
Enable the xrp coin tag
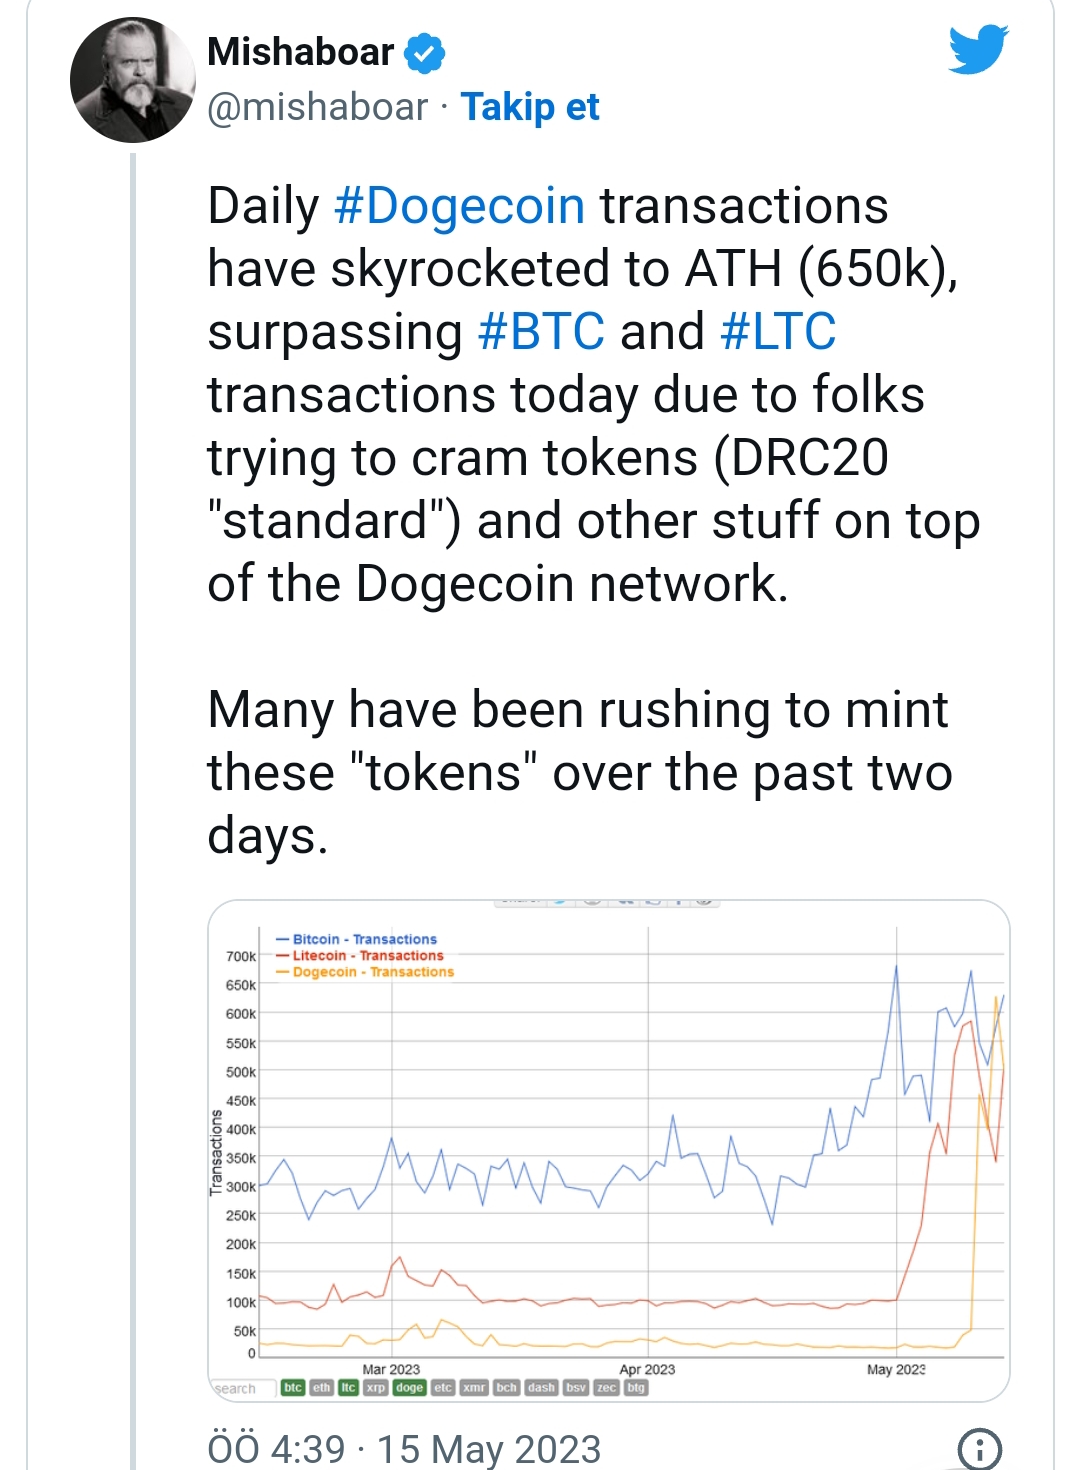[x=375, y=1387]
